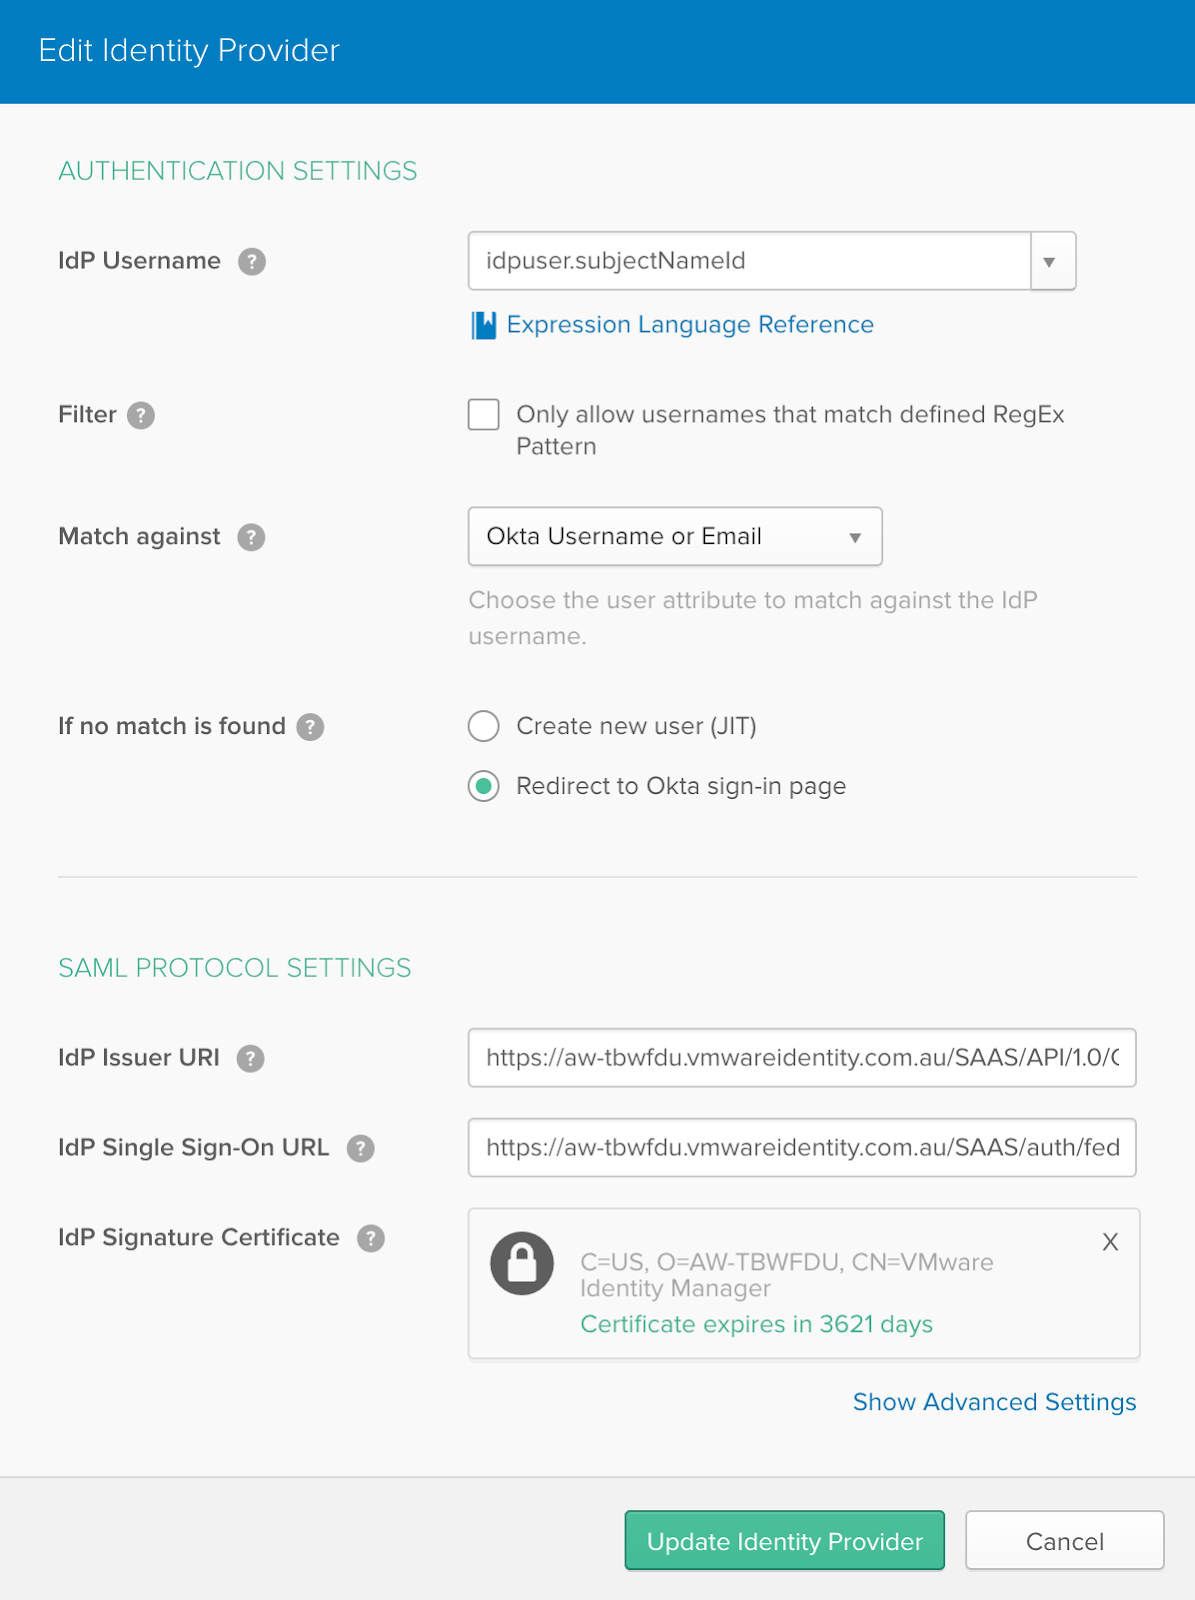Click Update Identity Provider button
Screen dimensions: 1195x1600
[x=784, y=1541]
